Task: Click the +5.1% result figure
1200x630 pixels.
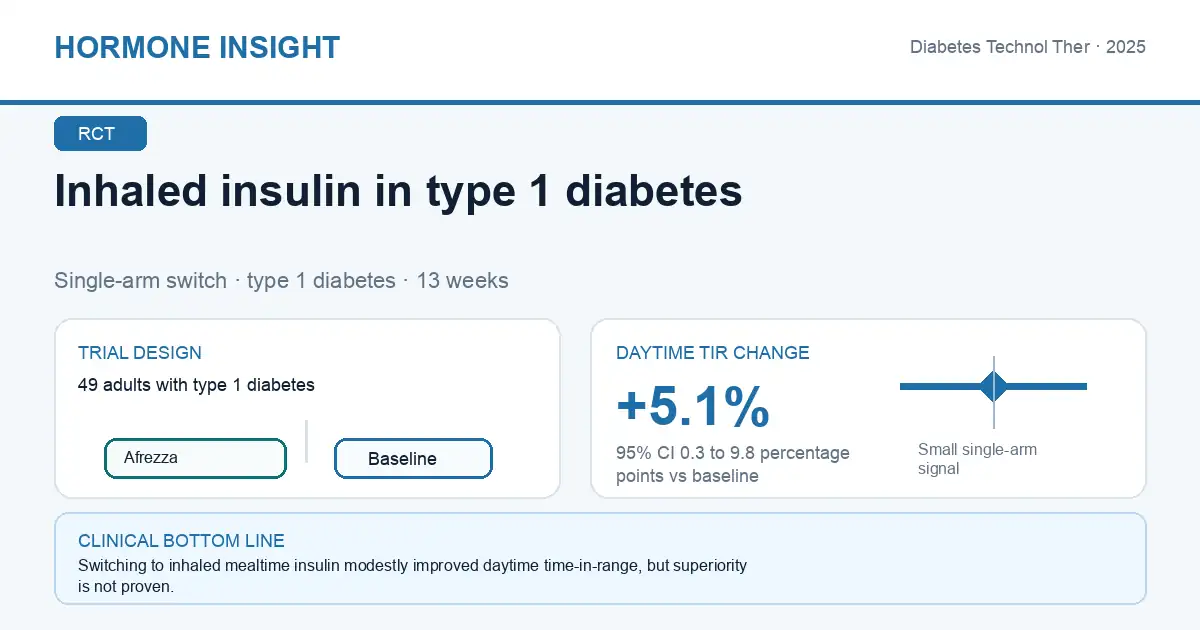Action: [693, 406]
